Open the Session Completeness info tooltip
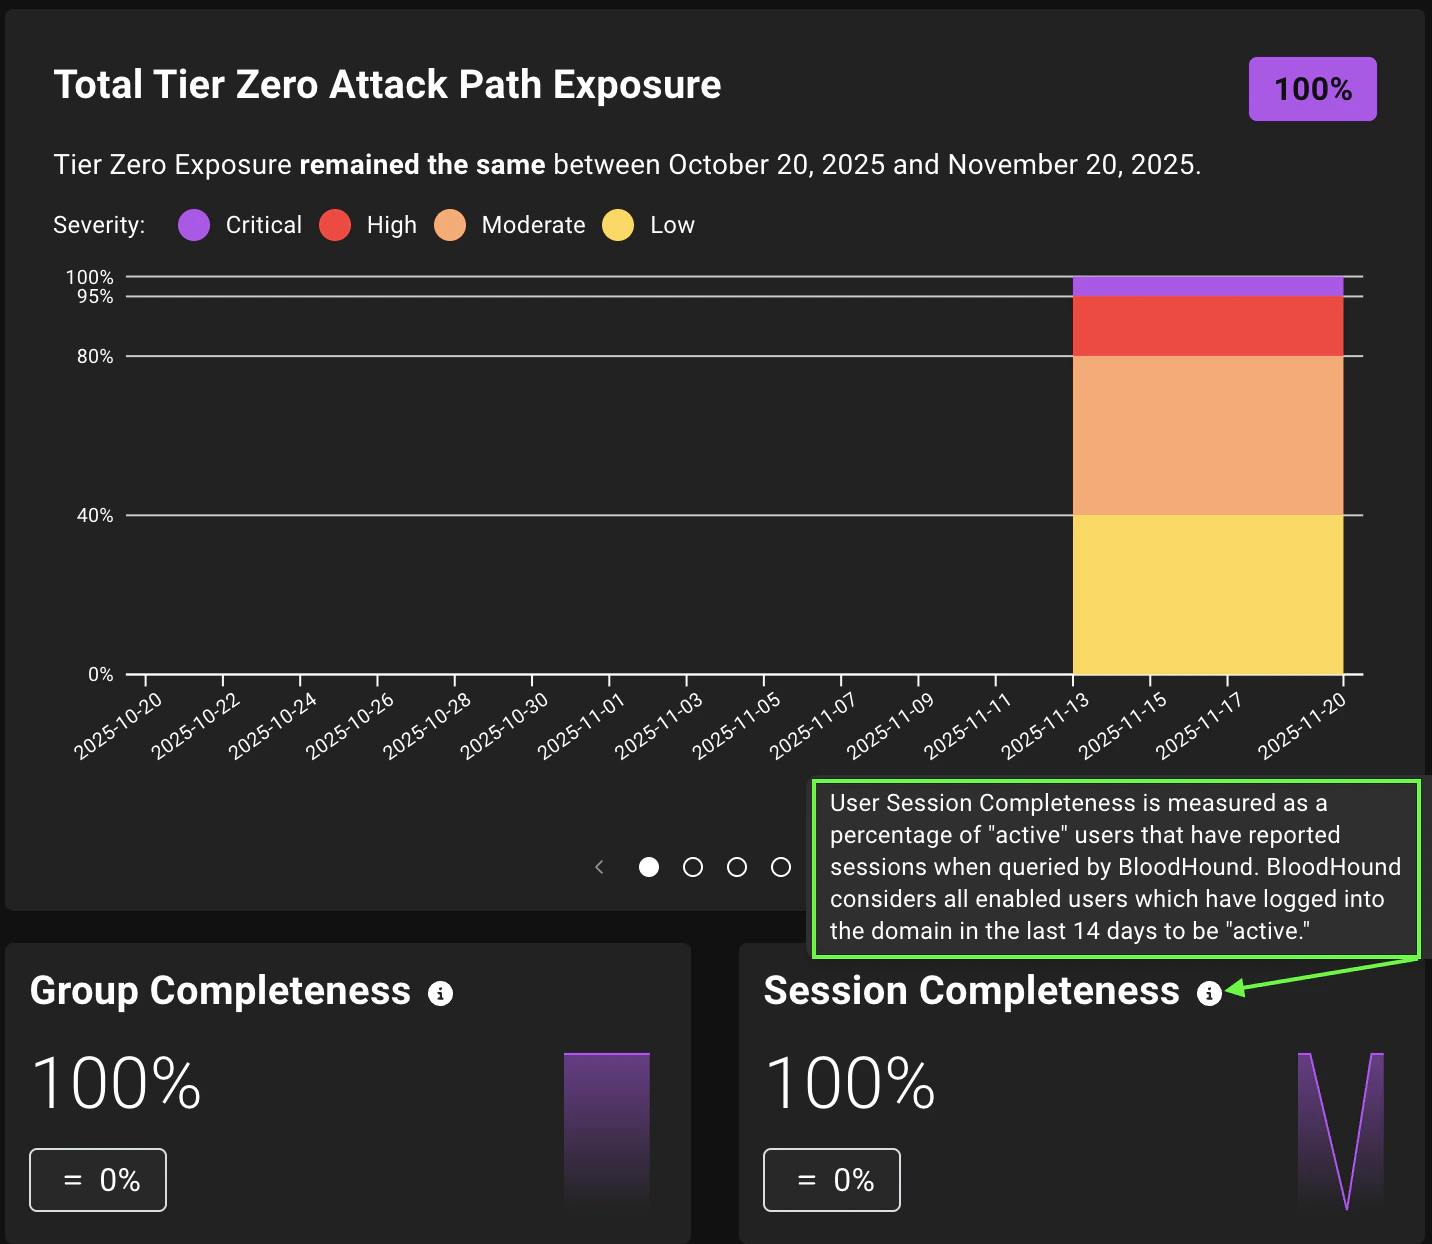Image resolution: width=1432 pixels, height=1244 pixels. click(x=1210, y=994)
